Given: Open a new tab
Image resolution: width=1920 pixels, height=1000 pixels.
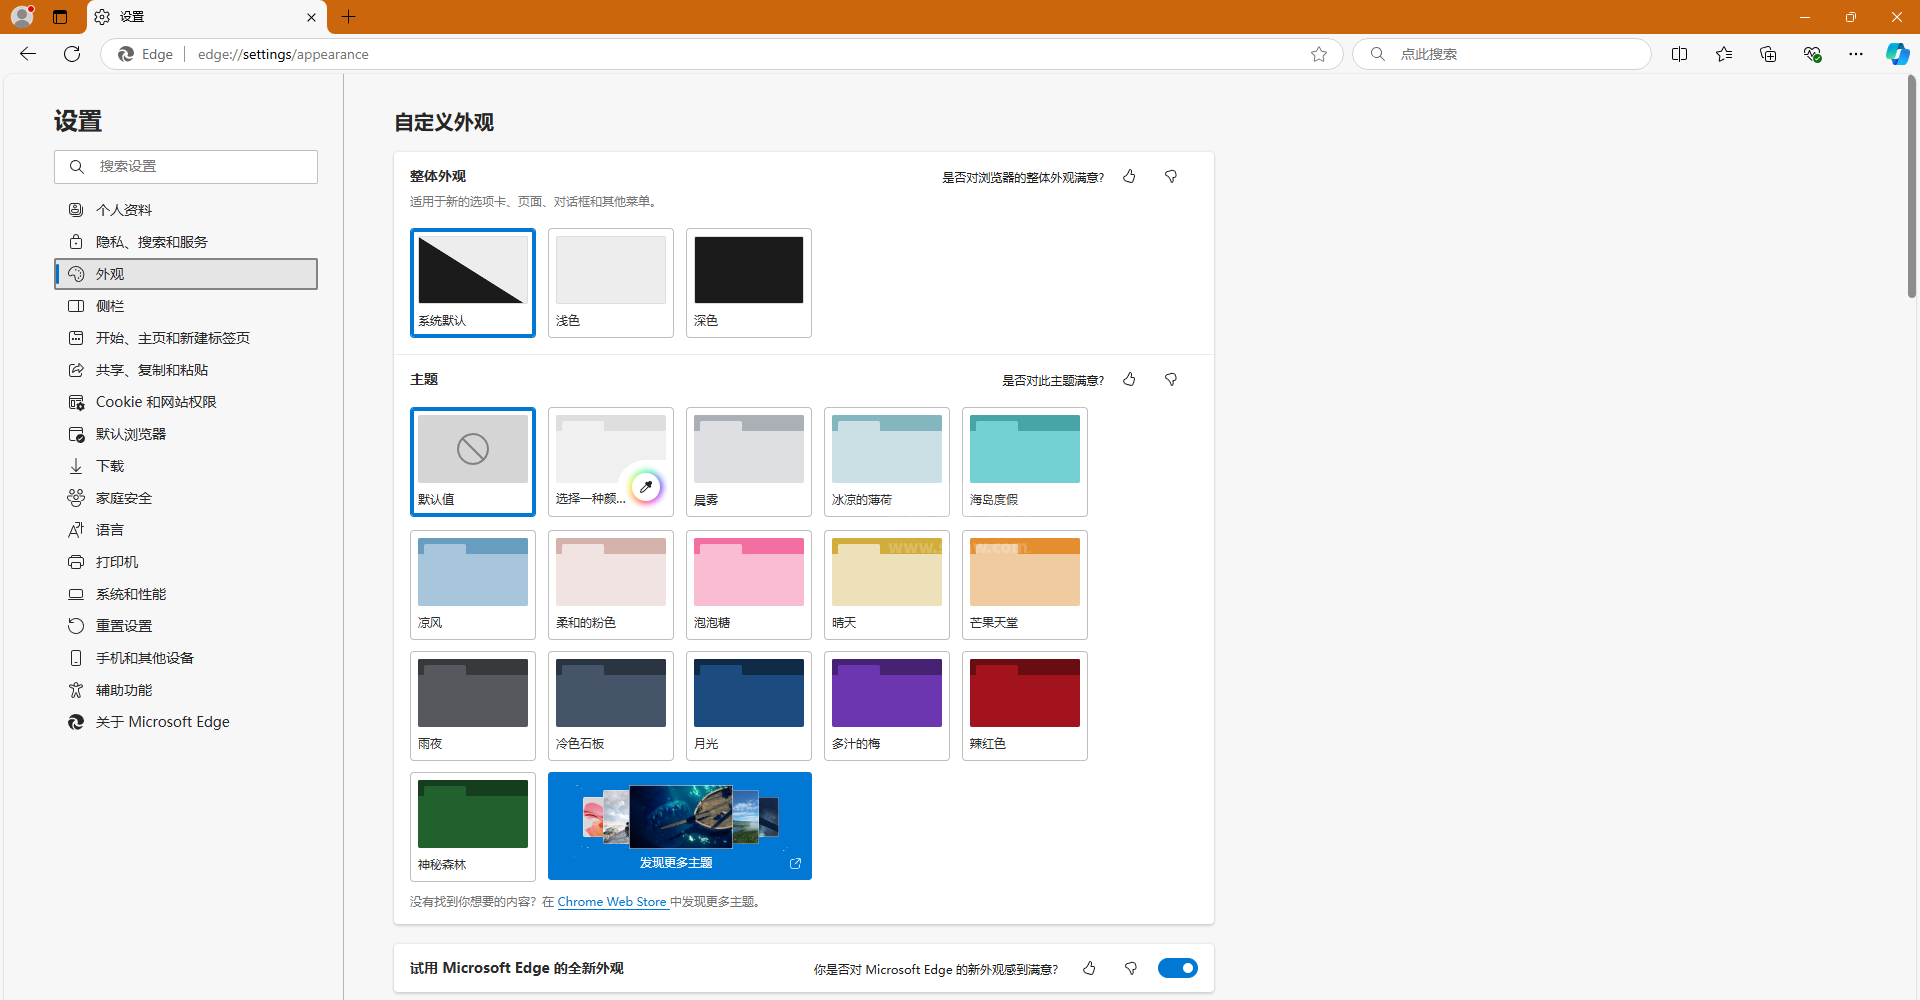Looking at the screenshot, I should [348, 17].
